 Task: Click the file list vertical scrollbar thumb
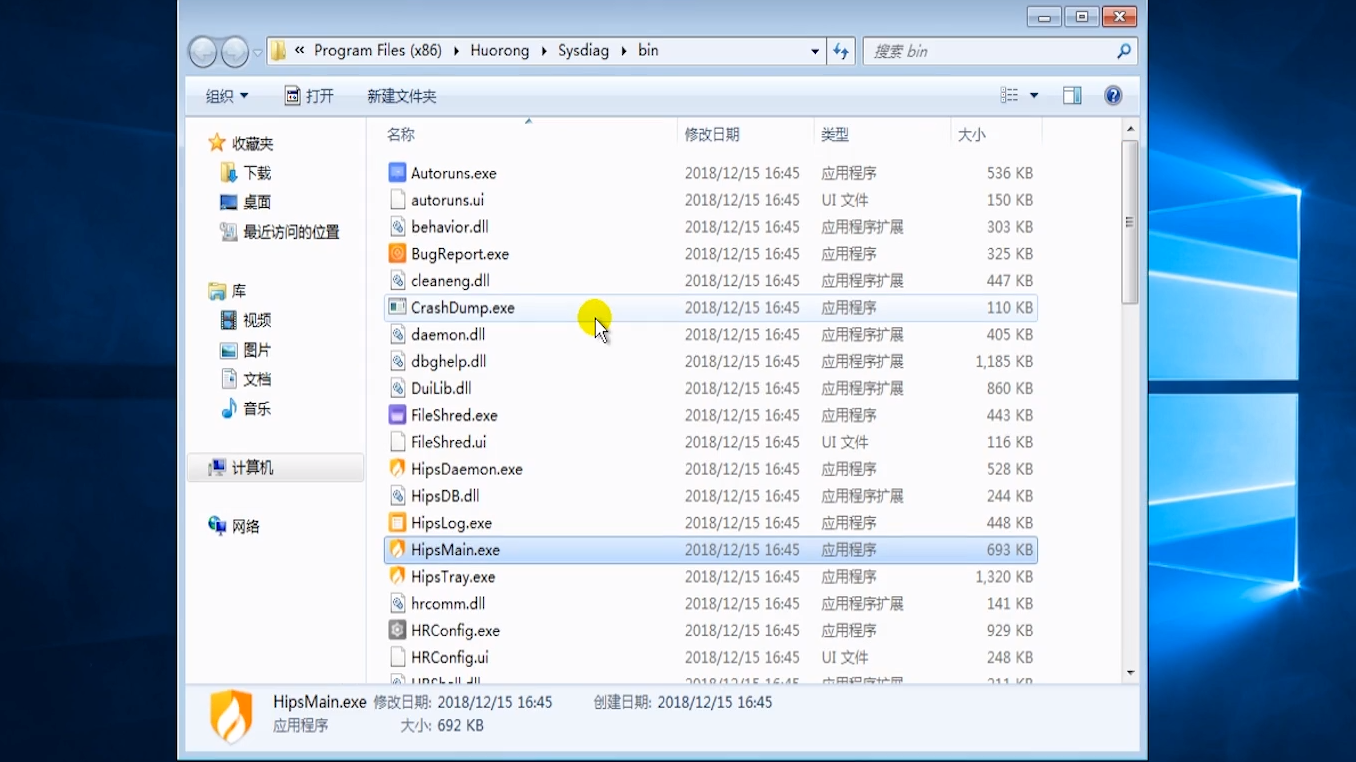pos(1130,222)
